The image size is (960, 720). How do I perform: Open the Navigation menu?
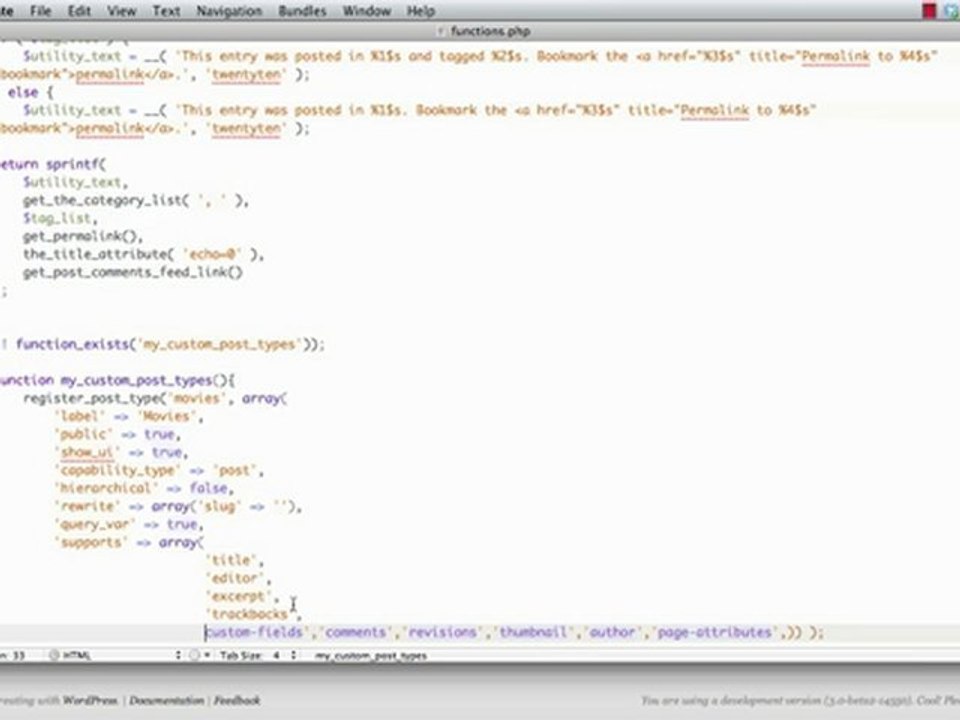(229, 11)
